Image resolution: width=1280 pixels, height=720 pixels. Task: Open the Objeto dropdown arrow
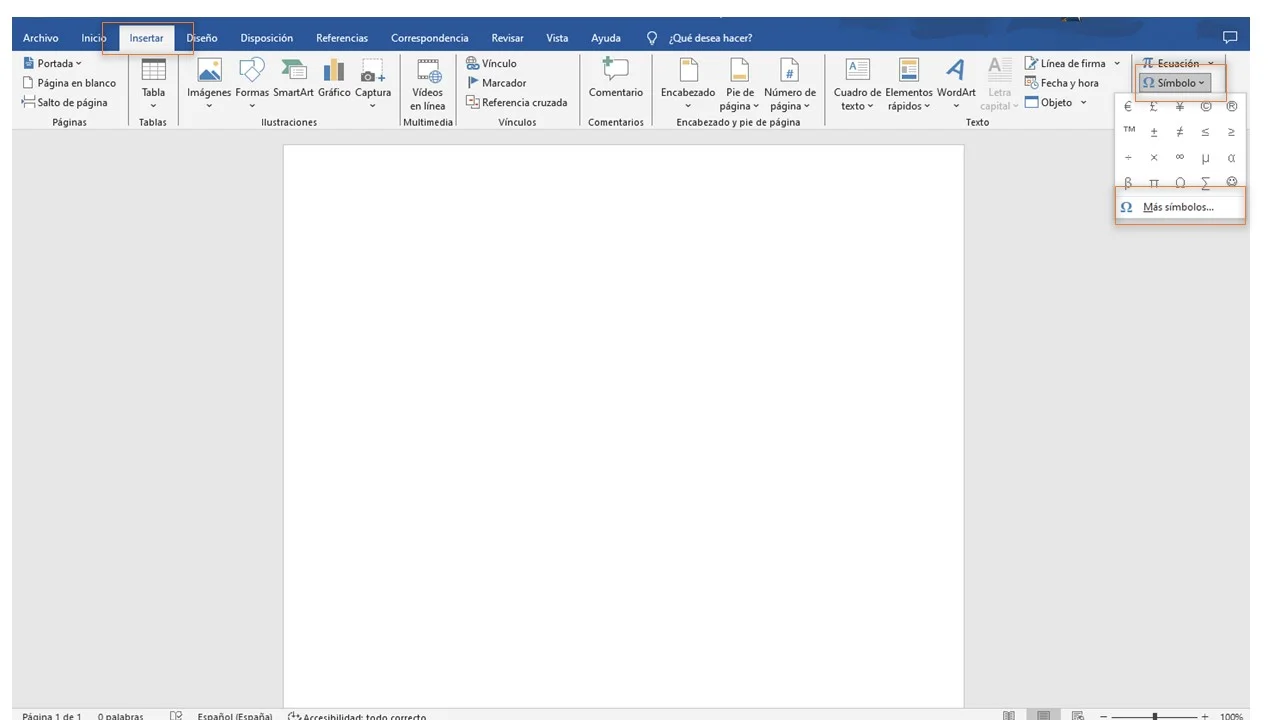(1083, 102)
